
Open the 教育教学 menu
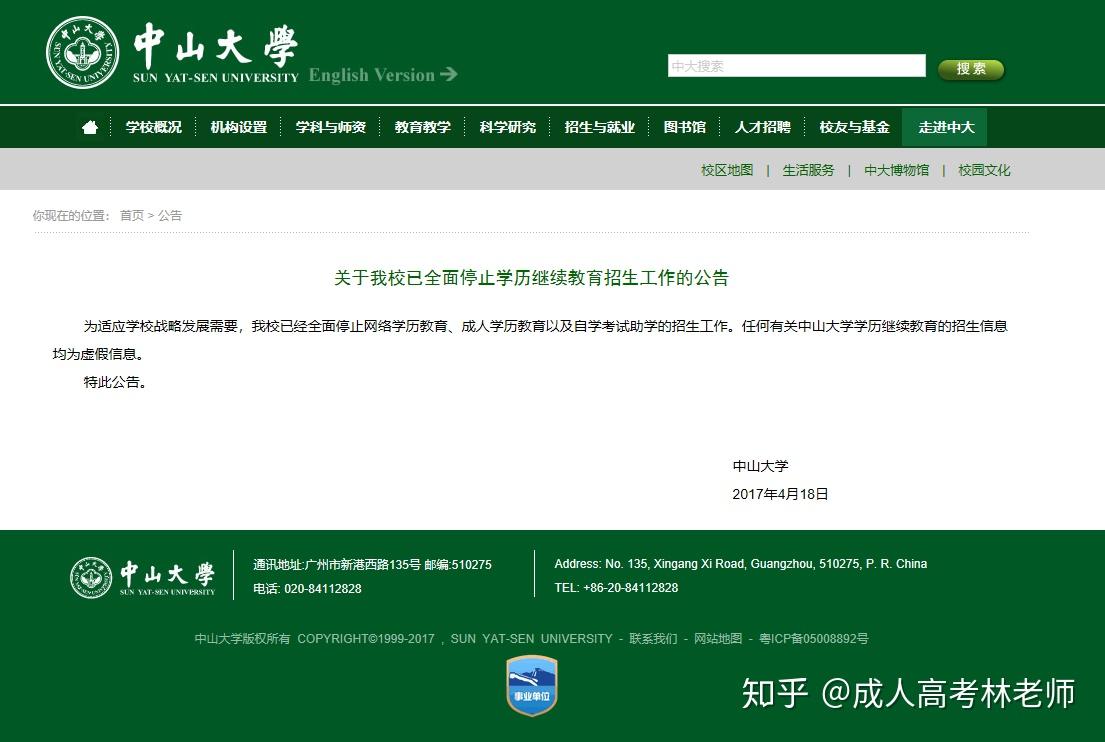423,128
